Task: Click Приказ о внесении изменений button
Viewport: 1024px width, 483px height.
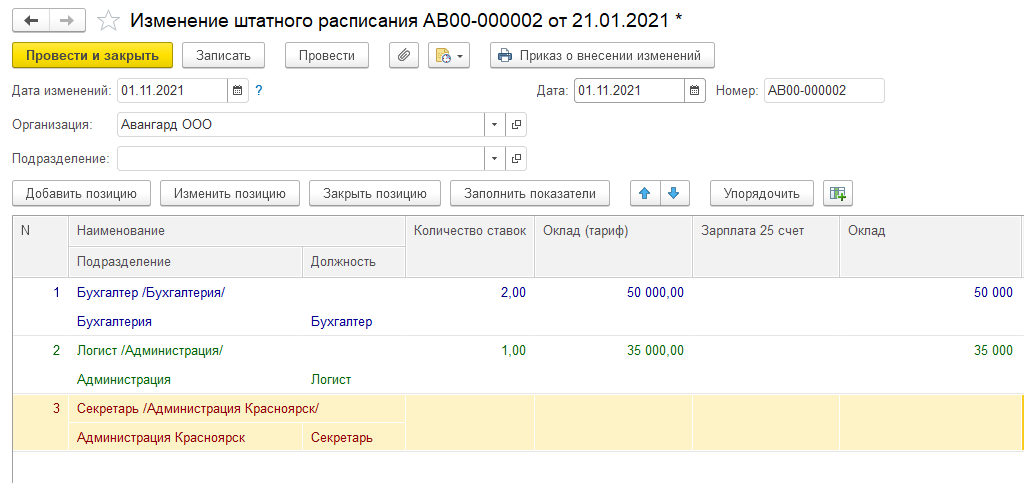Action: (x=602, y=55)
